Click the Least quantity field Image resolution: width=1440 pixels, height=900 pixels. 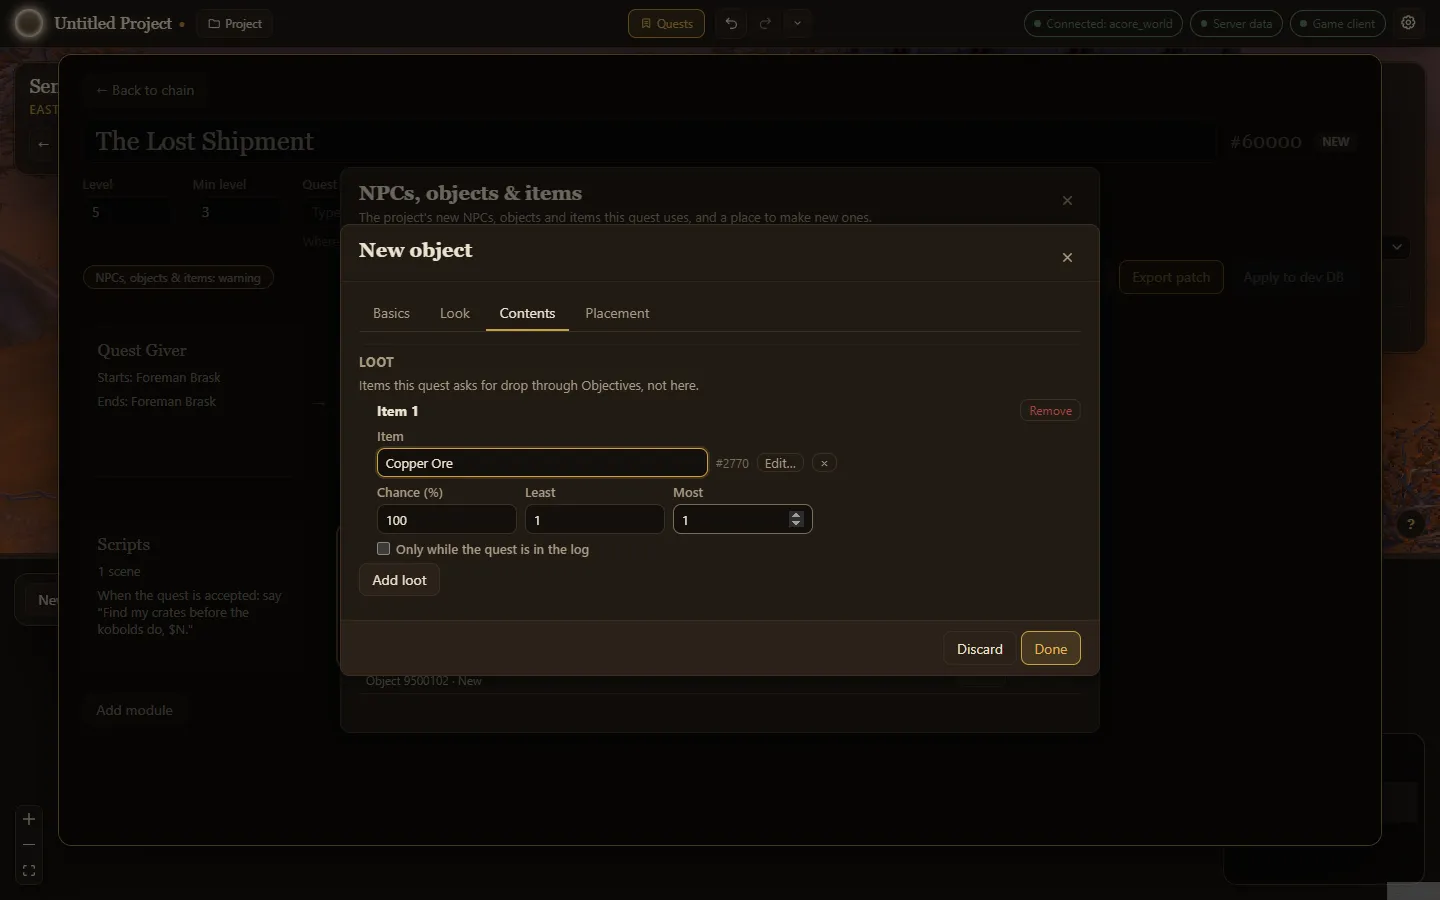pos(594,519)
